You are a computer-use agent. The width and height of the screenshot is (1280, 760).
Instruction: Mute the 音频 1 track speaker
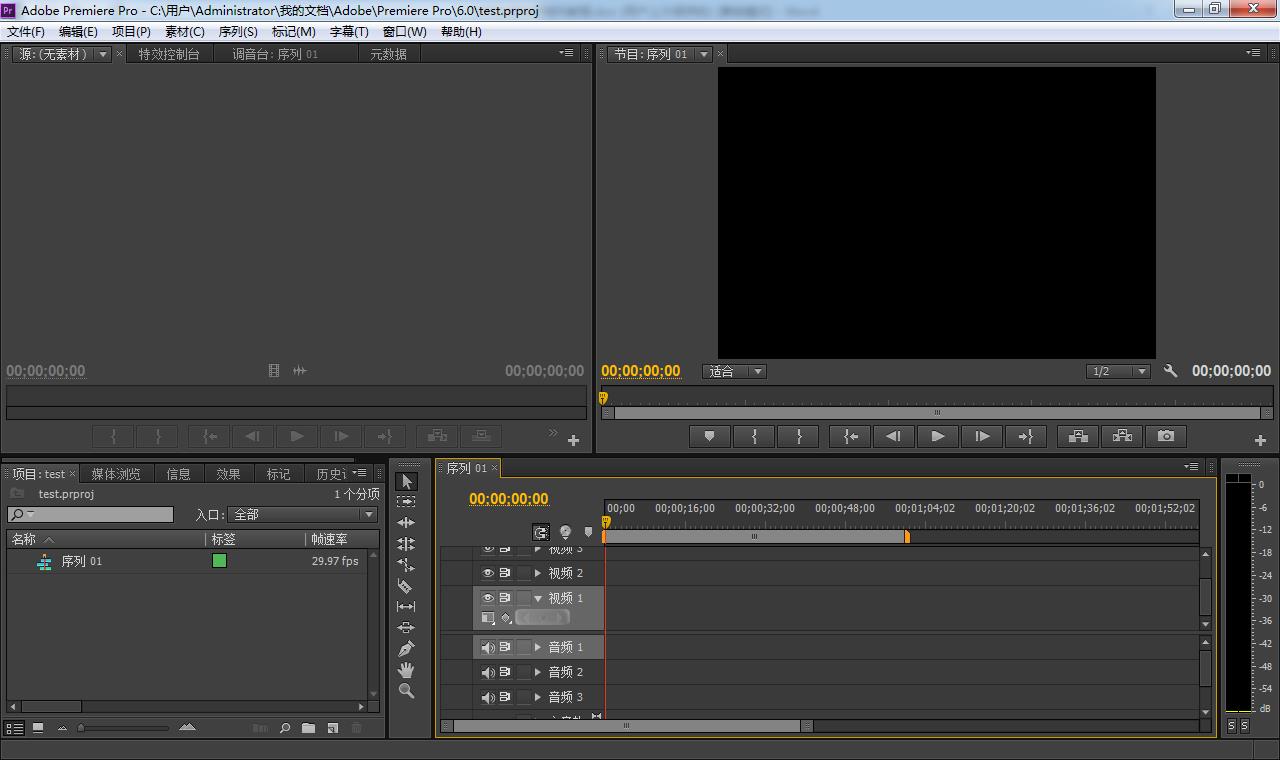pyautogui.click(x=488, y=647)
